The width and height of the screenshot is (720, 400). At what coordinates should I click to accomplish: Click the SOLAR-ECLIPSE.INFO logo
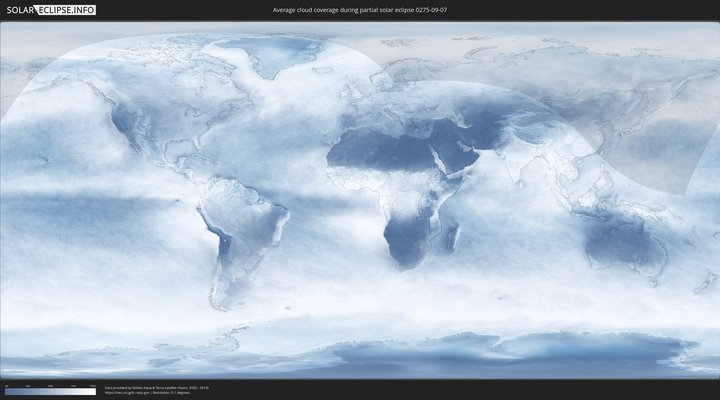[x=51, y=10]
